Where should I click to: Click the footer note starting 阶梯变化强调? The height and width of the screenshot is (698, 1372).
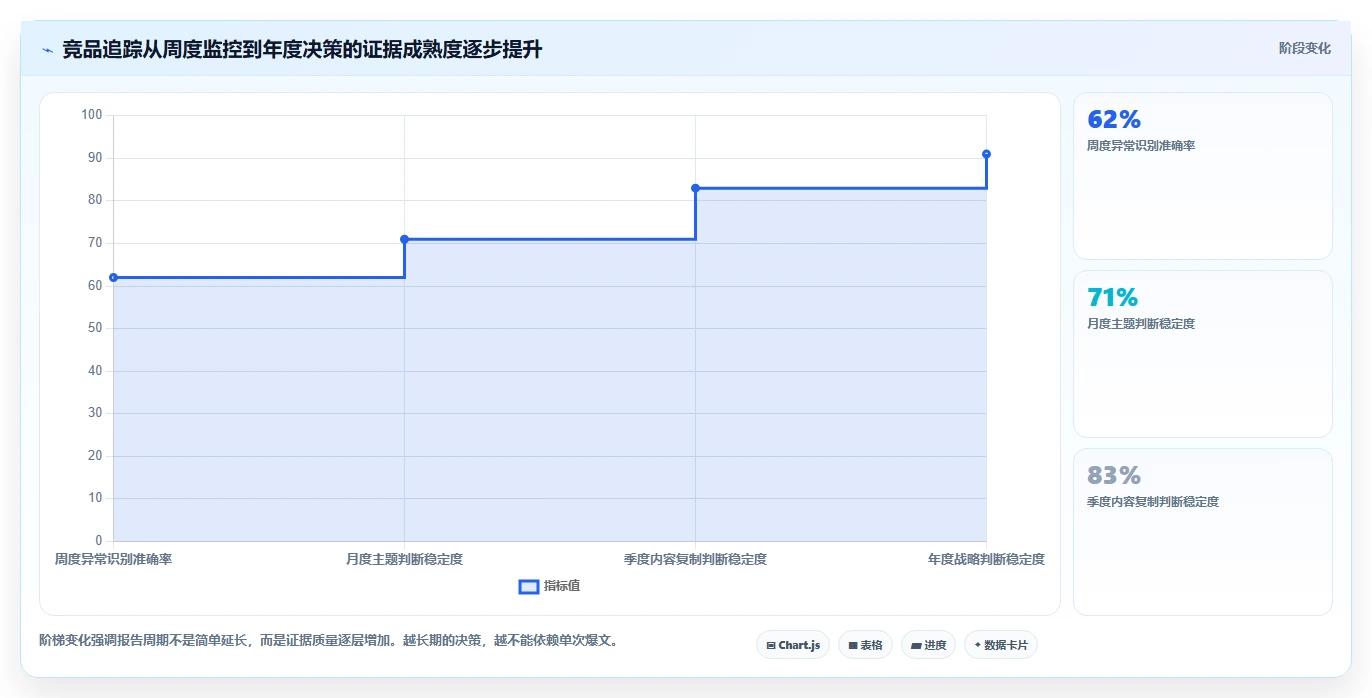[x=328, y=640]
